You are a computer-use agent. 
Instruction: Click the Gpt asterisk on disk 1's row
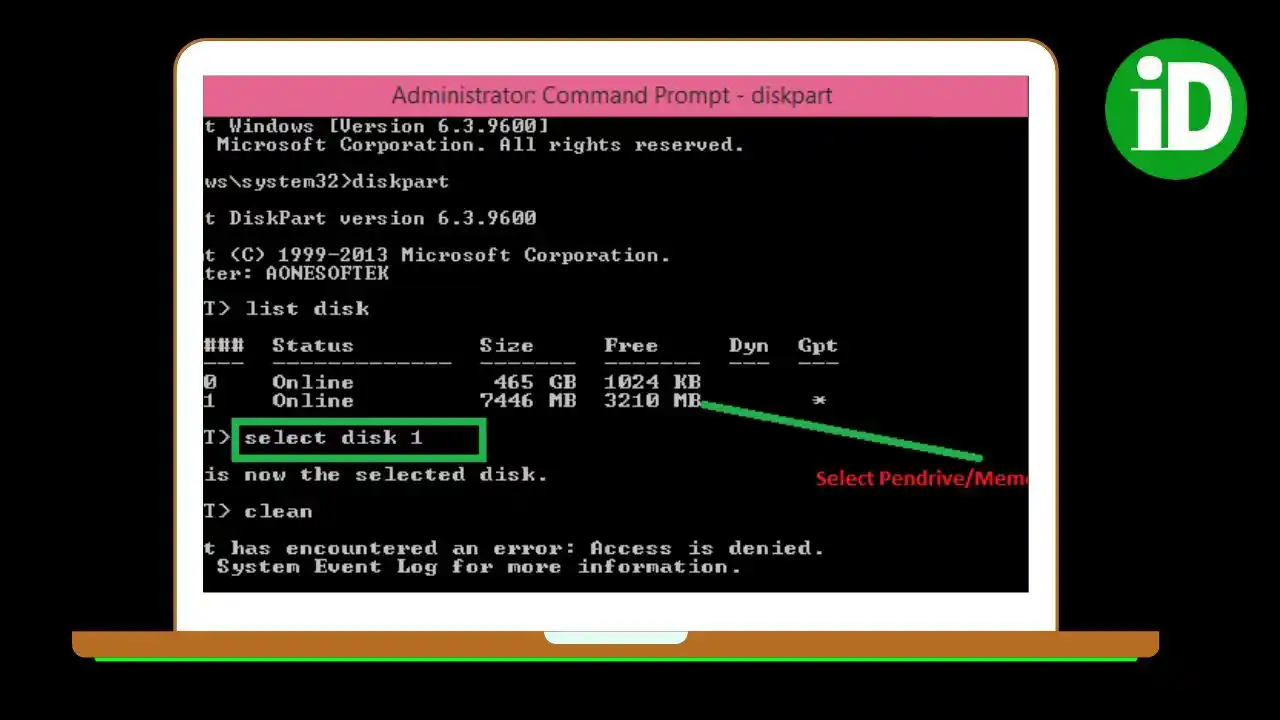[819, 401]
